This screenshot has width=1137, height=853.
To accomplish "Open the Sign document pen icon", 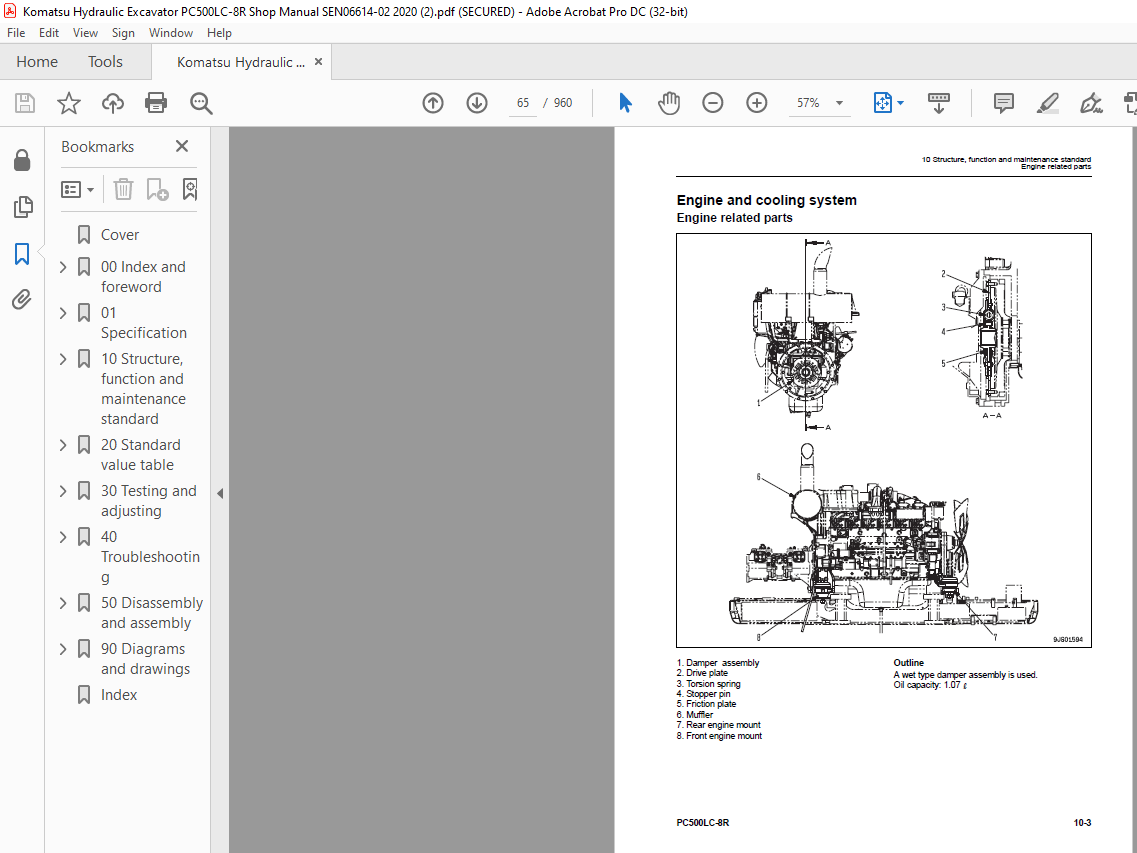I will pyautogui.click(x=1091, y=103).
